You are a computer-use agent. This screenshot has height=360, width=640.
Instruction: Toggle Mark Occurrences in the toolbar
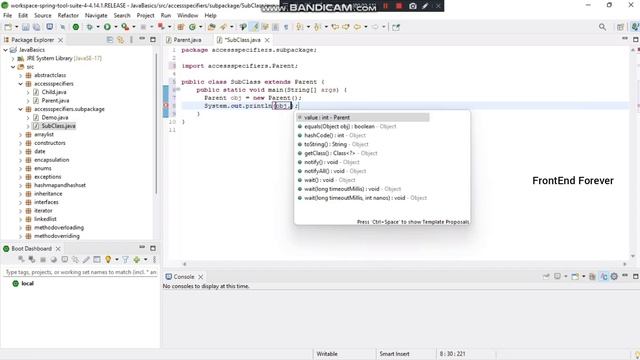254,27
